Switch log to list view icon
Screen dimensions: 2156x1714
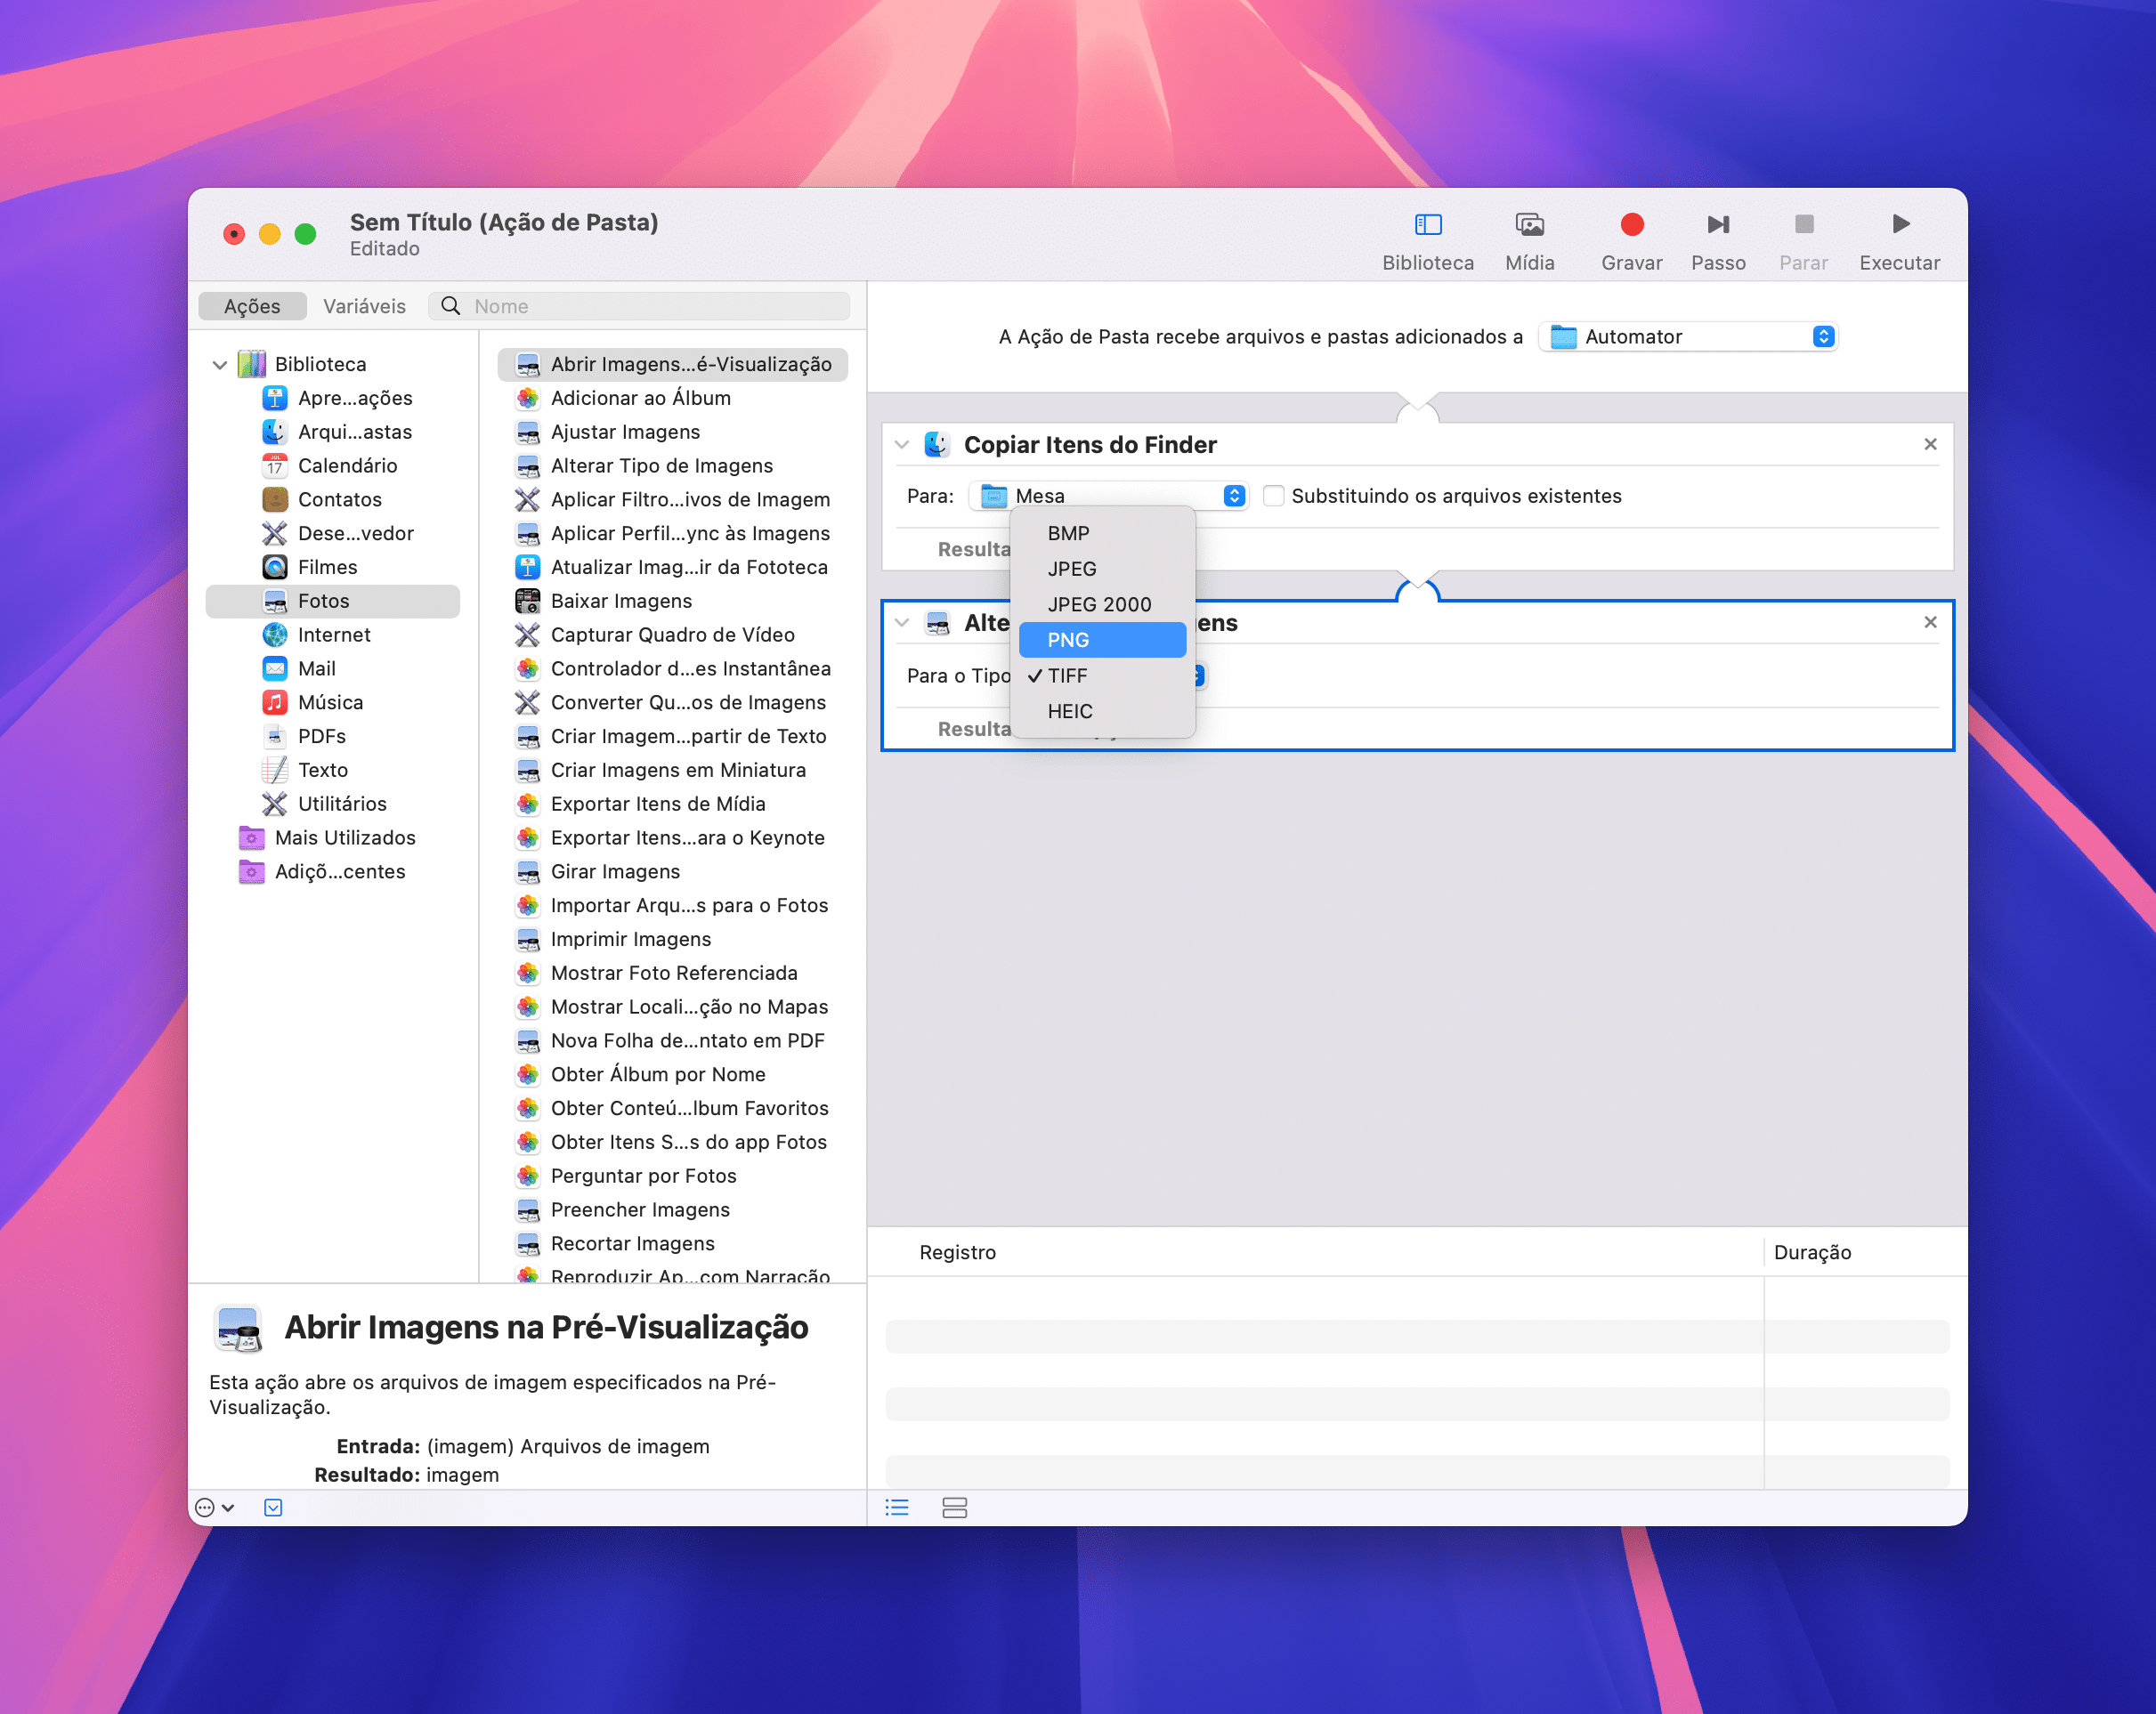[897, 1508]
